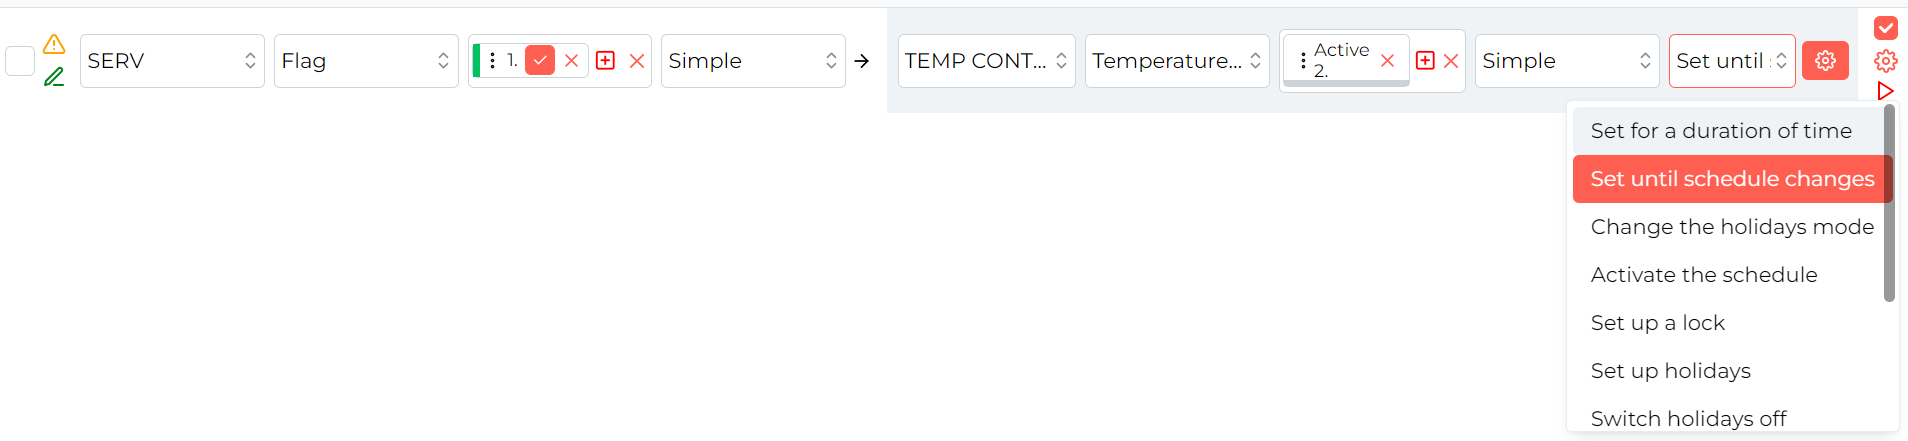Click the yellow warning triangle icon
This screenshot has width=1908, height=441.
click(x=54, y=44)
